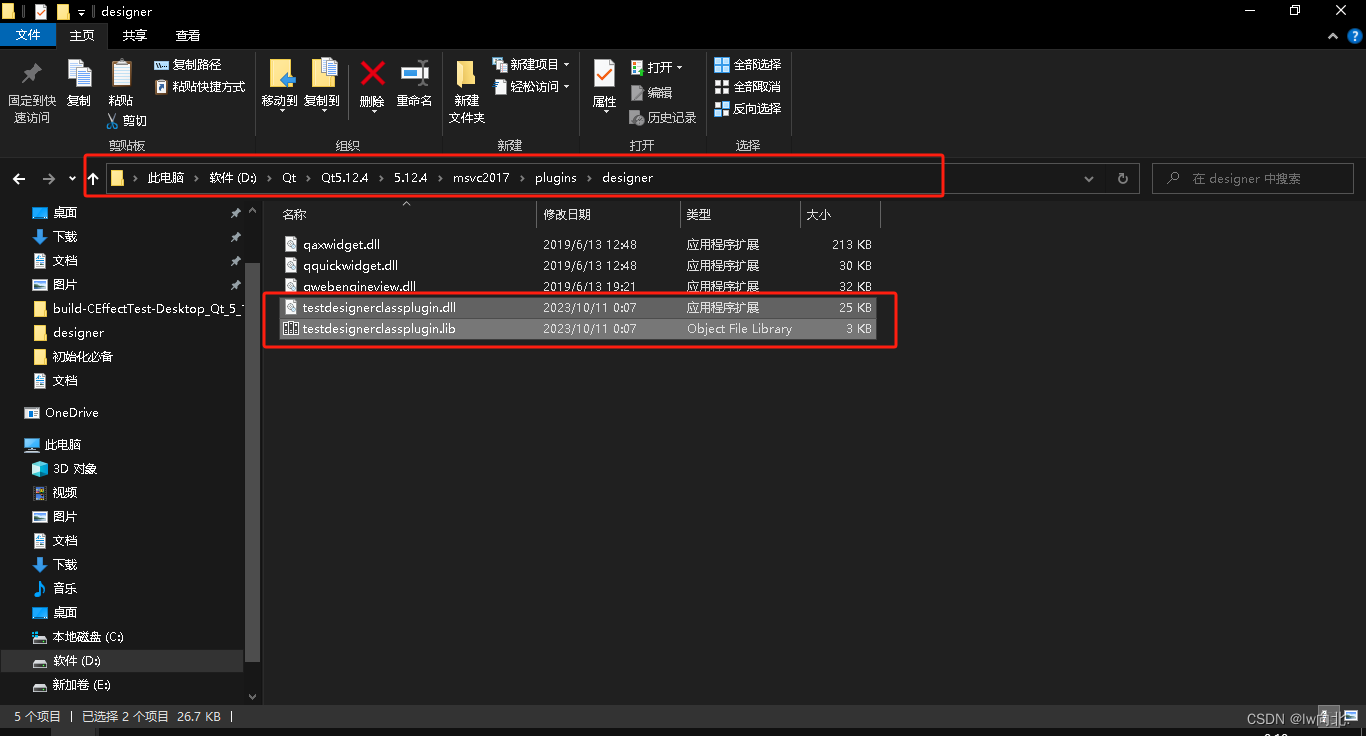This screenshot has height=736, width=1366.
Task: Click 全部取消 select none
Action: [x=747, y=87]
